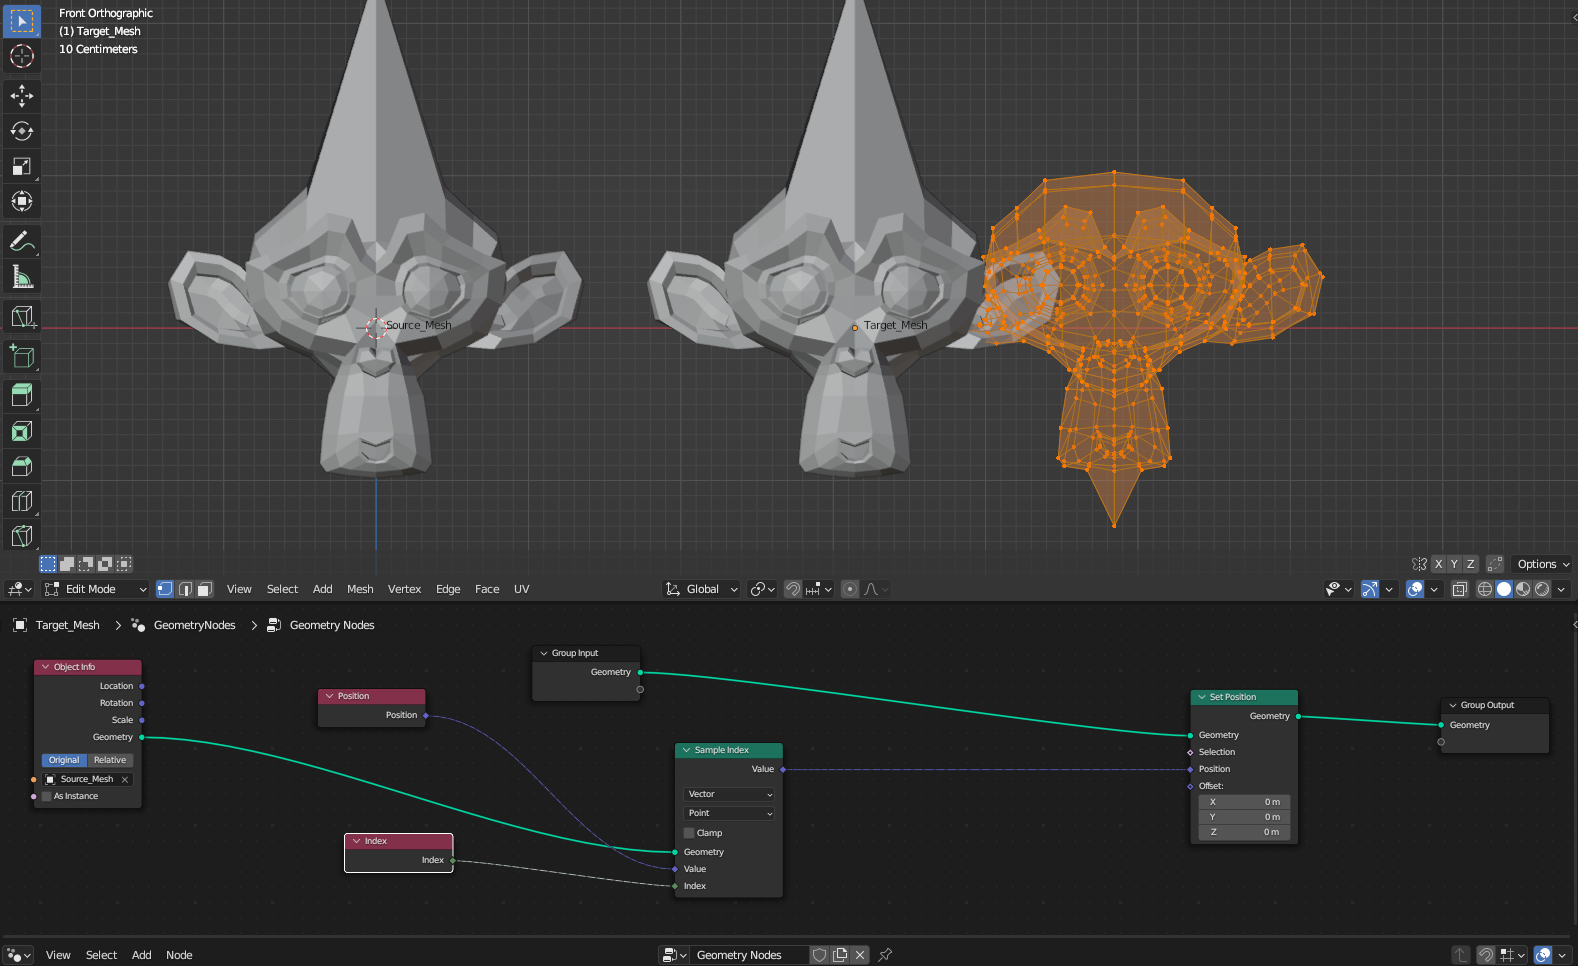Open the Edge menu

pyautogui.click(x=448, y=589)
